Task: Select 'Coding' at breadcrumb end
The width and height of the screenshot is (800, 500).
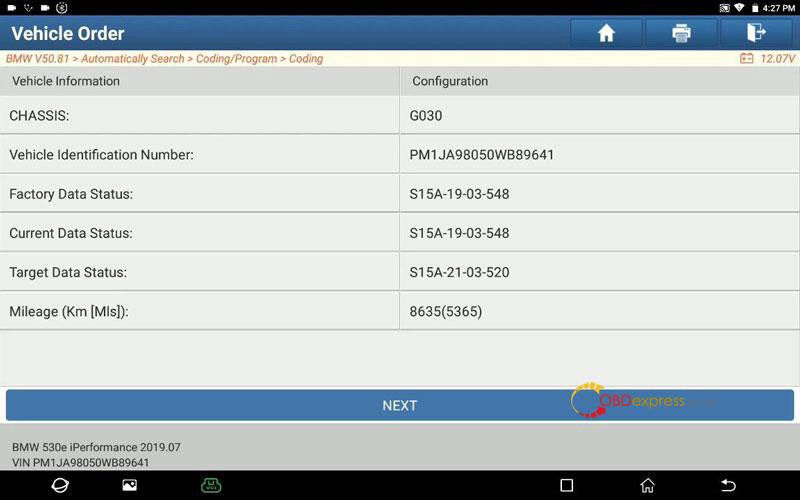Action: pyautogui.click(x=306, y=59)
